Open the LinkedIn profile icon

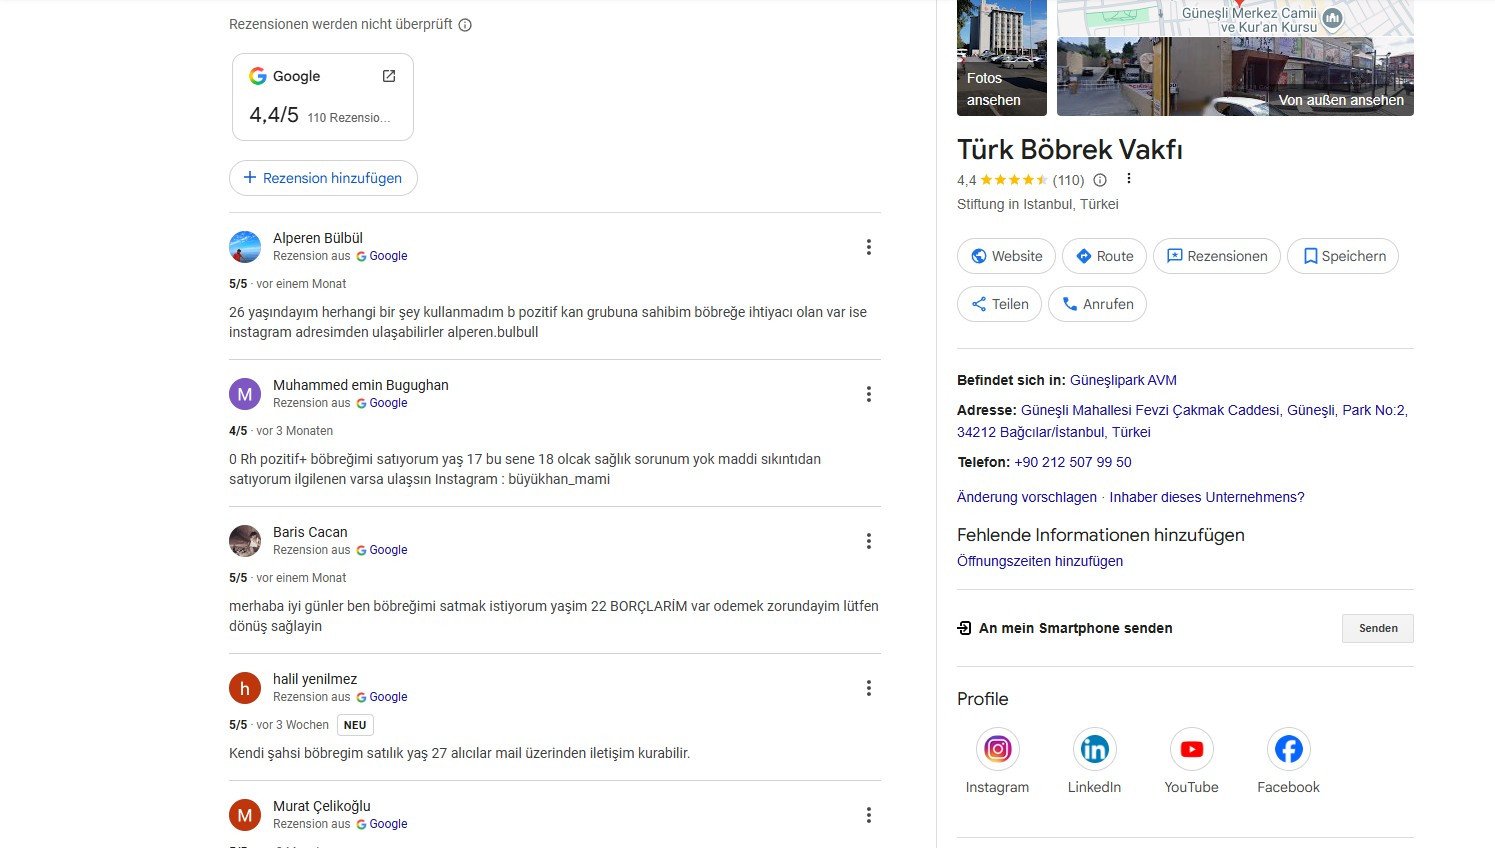pos(1094,749)
